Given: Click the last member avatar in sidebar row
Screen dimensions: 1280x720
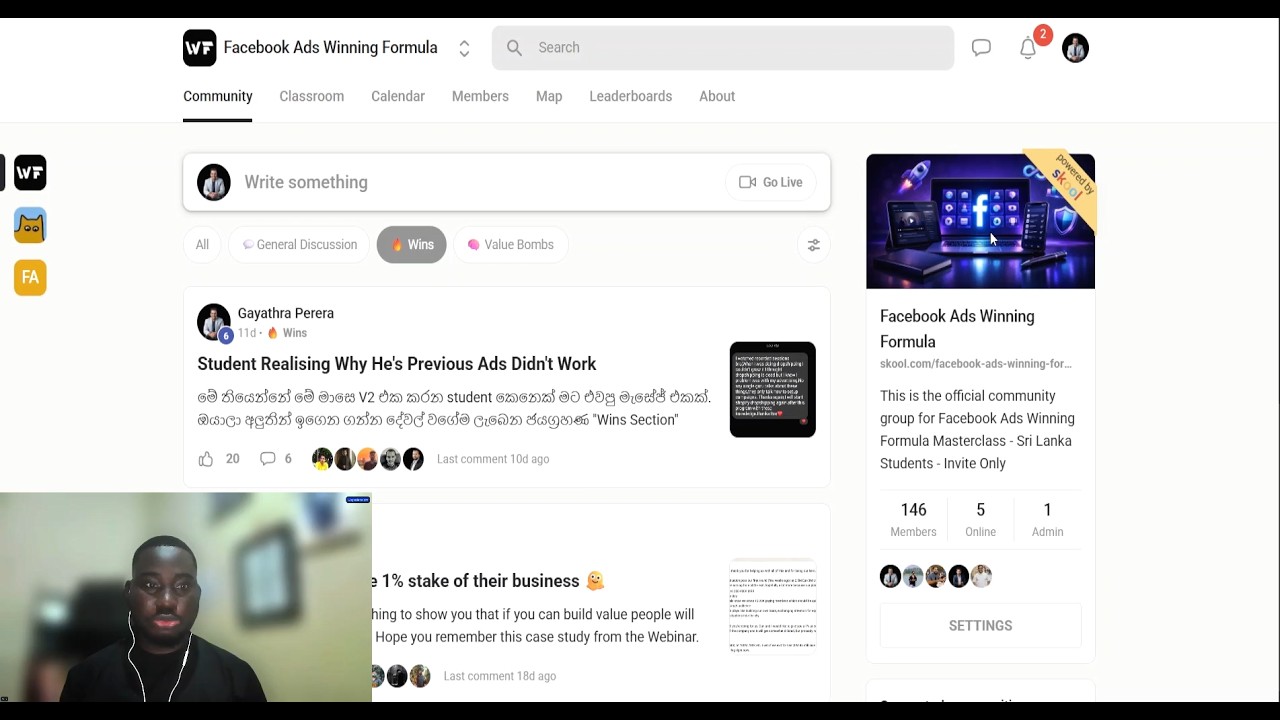Looking at the screenshot, I should (981, 576).
